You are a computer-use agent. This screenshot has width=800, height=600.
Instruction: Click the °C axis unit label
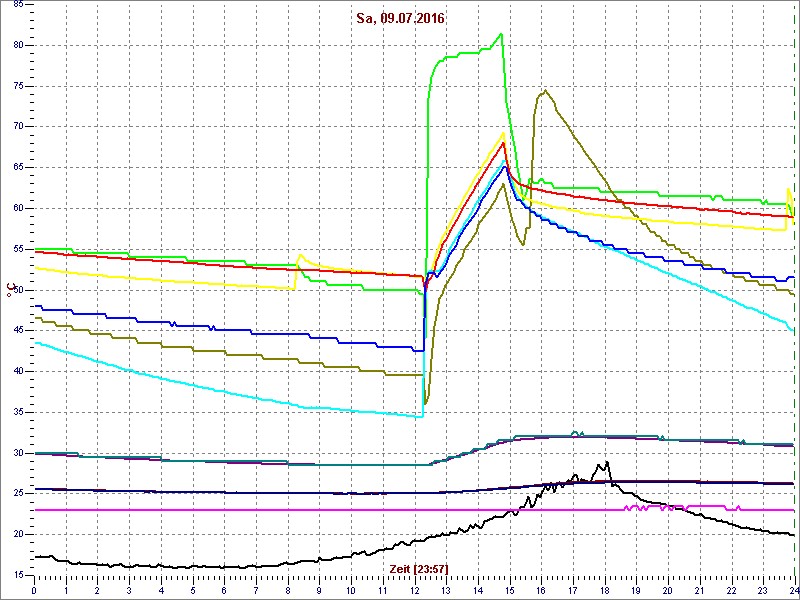[x=9, y=290]
